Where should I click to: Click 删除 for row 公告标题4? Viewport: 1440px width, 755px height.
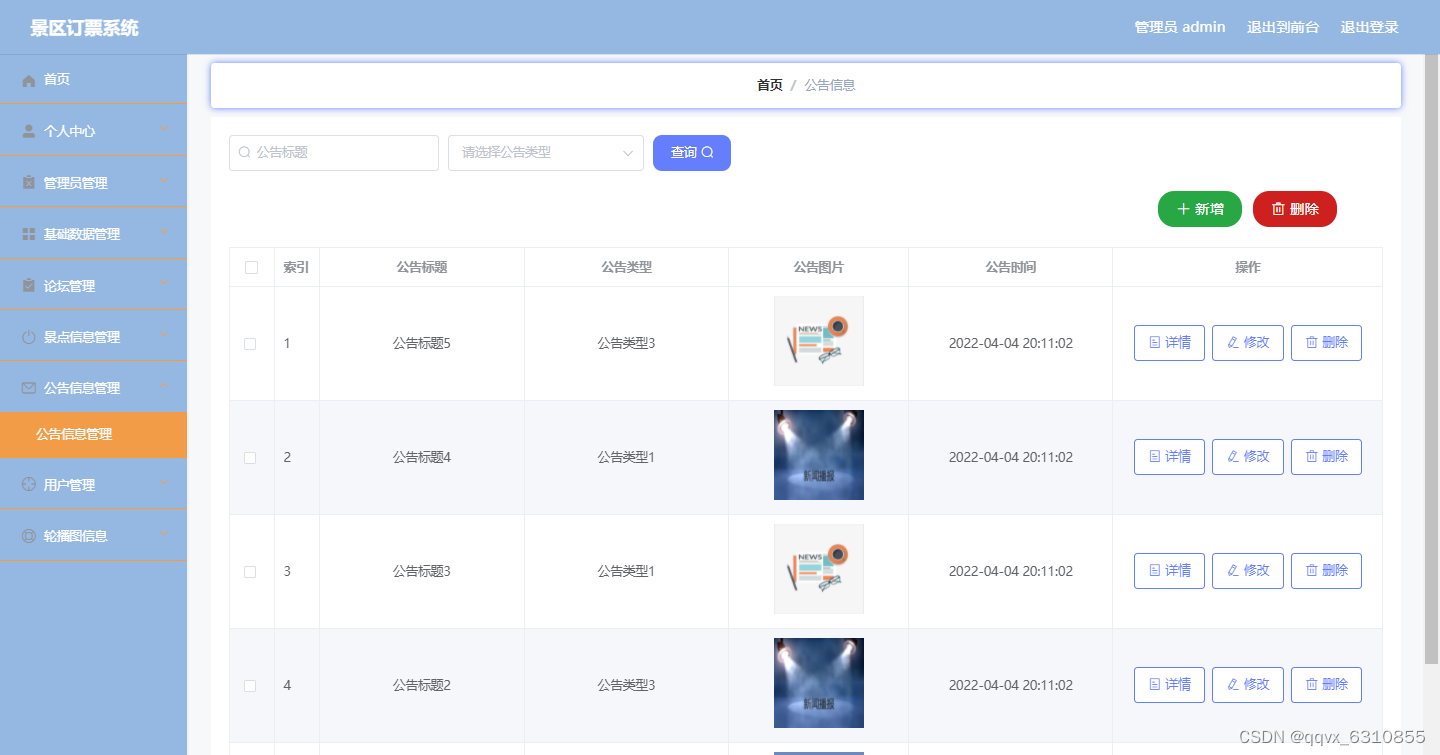(x=1326, y=457)
